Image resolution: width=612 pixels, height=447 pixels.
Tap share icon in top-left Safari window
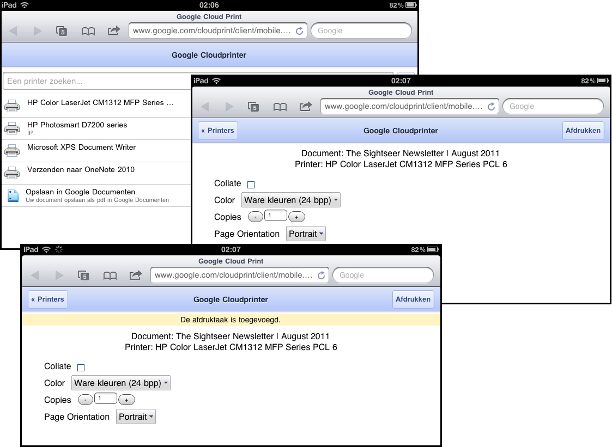(x=114, y=30)
